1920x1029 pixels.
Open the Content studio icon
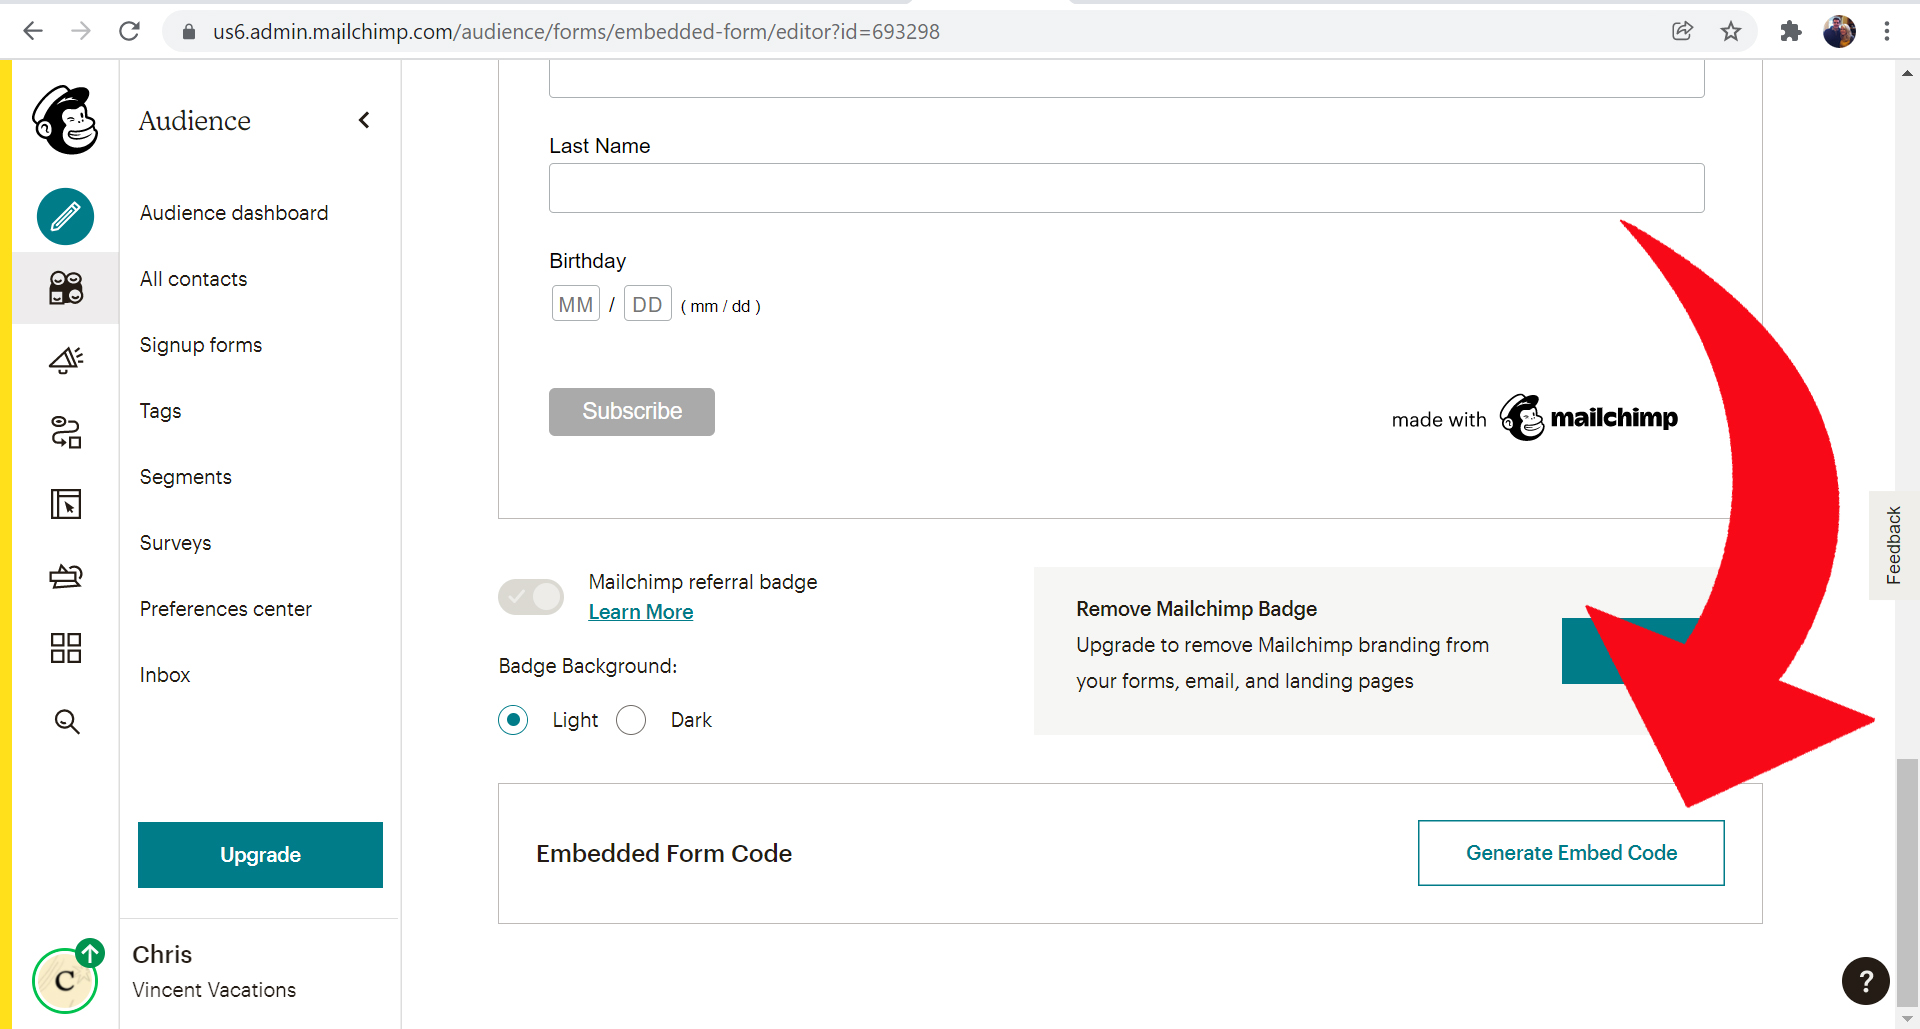(x=66, y=576)
